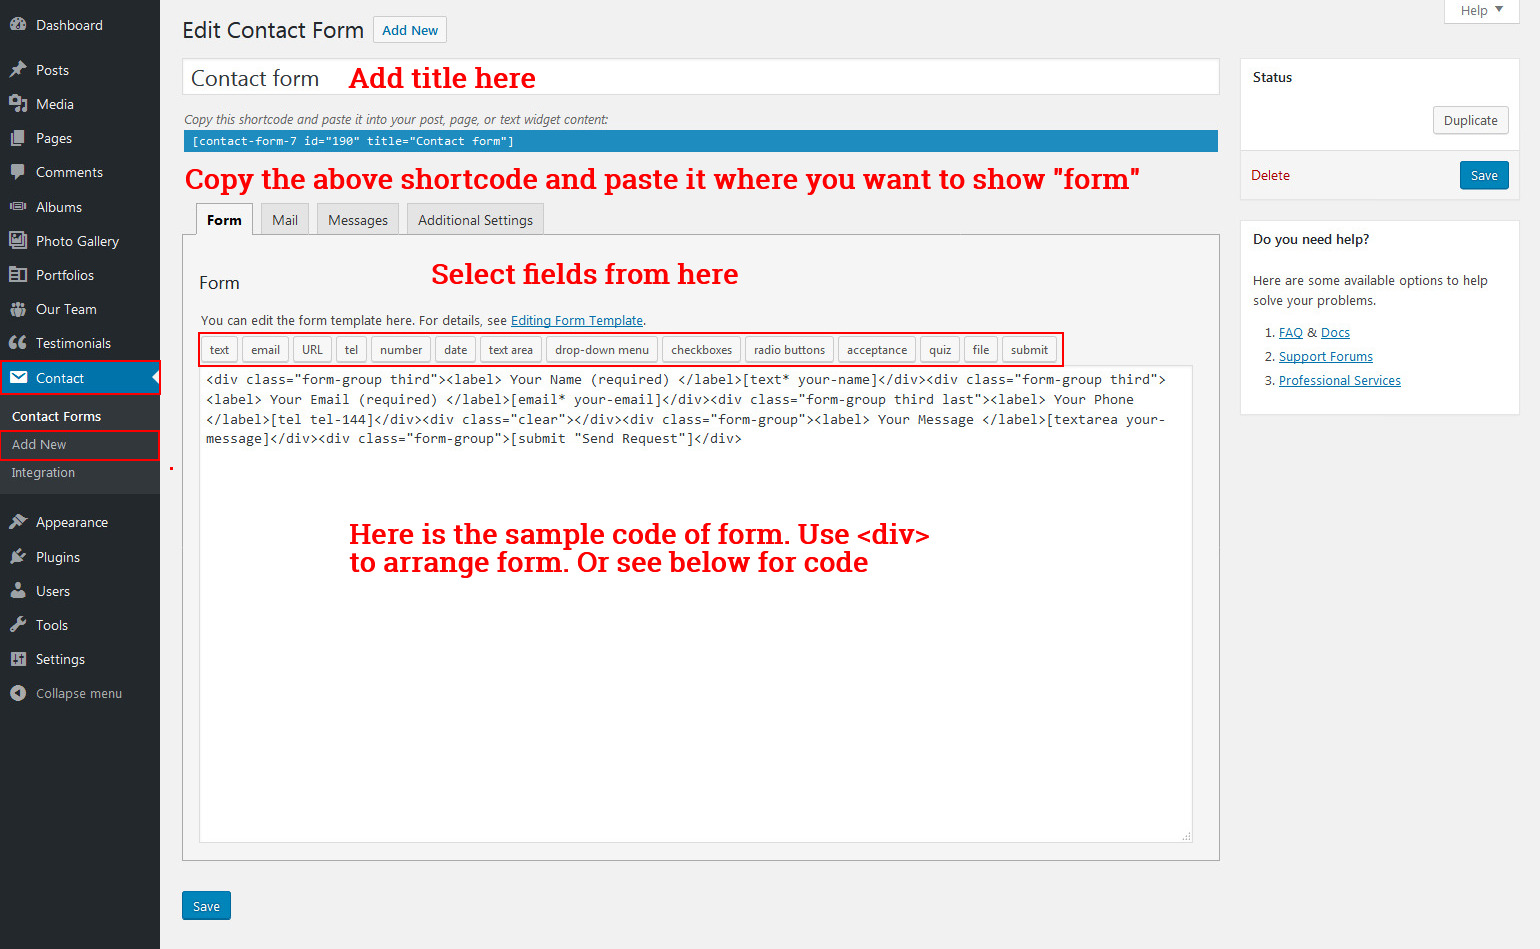The image size is (1540, 949).
Task: Insert a radio buttons field tag
Action: [x=789, y=350]
